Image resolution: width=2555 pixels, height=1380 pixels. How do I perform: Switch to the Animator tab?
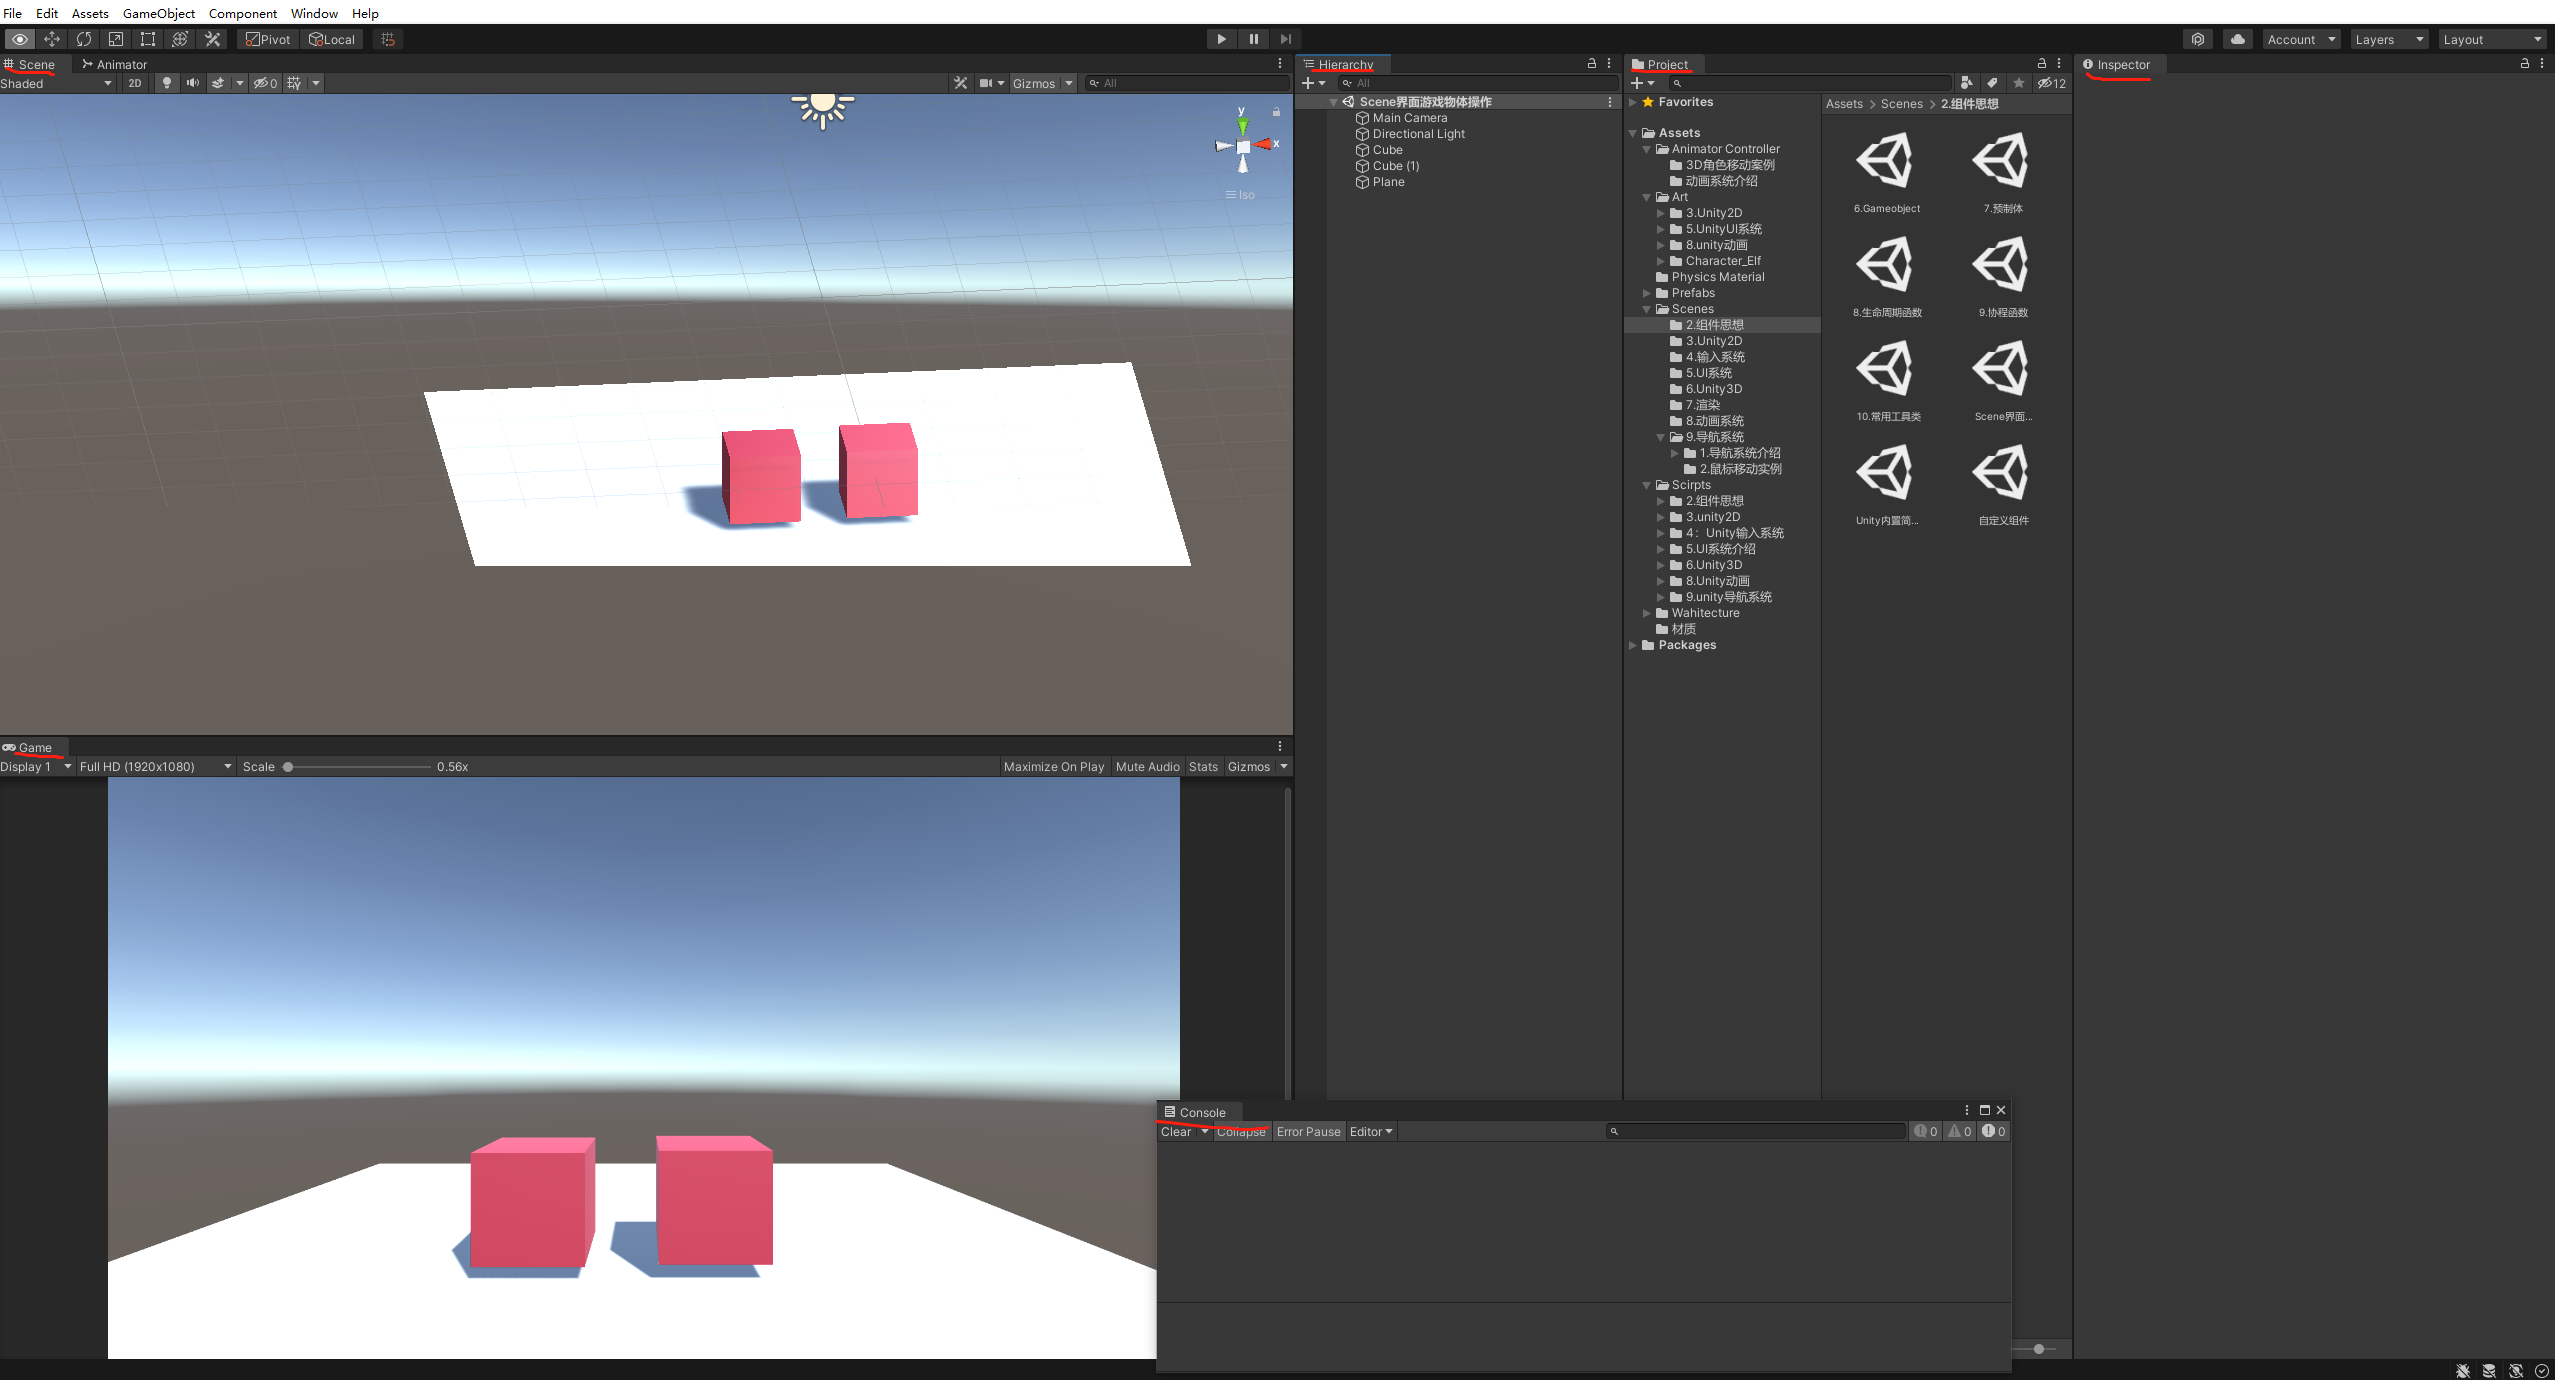pyautogui.click(x=116, y=64)
